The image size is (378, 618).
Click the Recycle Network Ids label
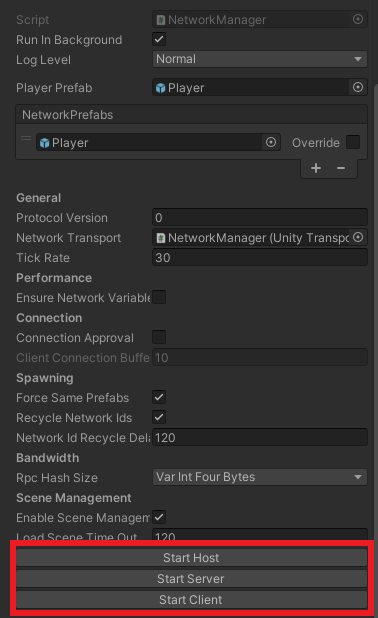point(74,418)
